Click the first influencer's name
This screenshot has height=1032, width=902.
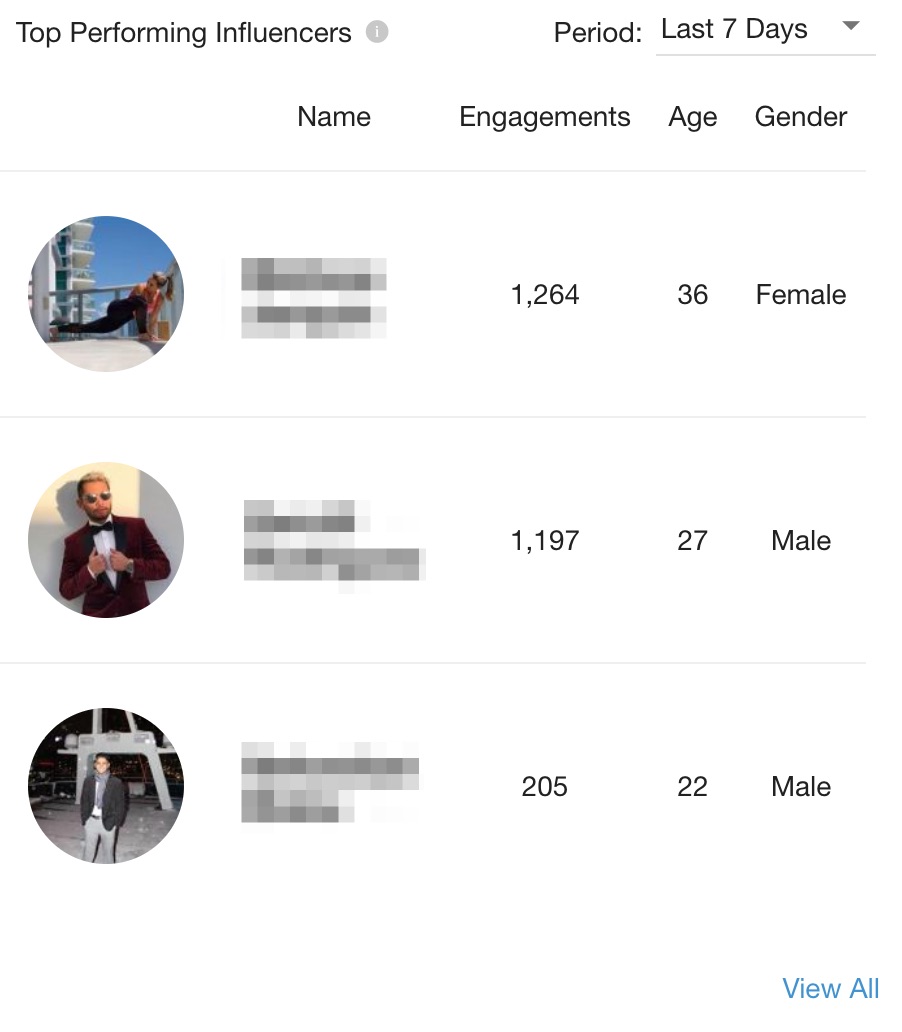314,294
